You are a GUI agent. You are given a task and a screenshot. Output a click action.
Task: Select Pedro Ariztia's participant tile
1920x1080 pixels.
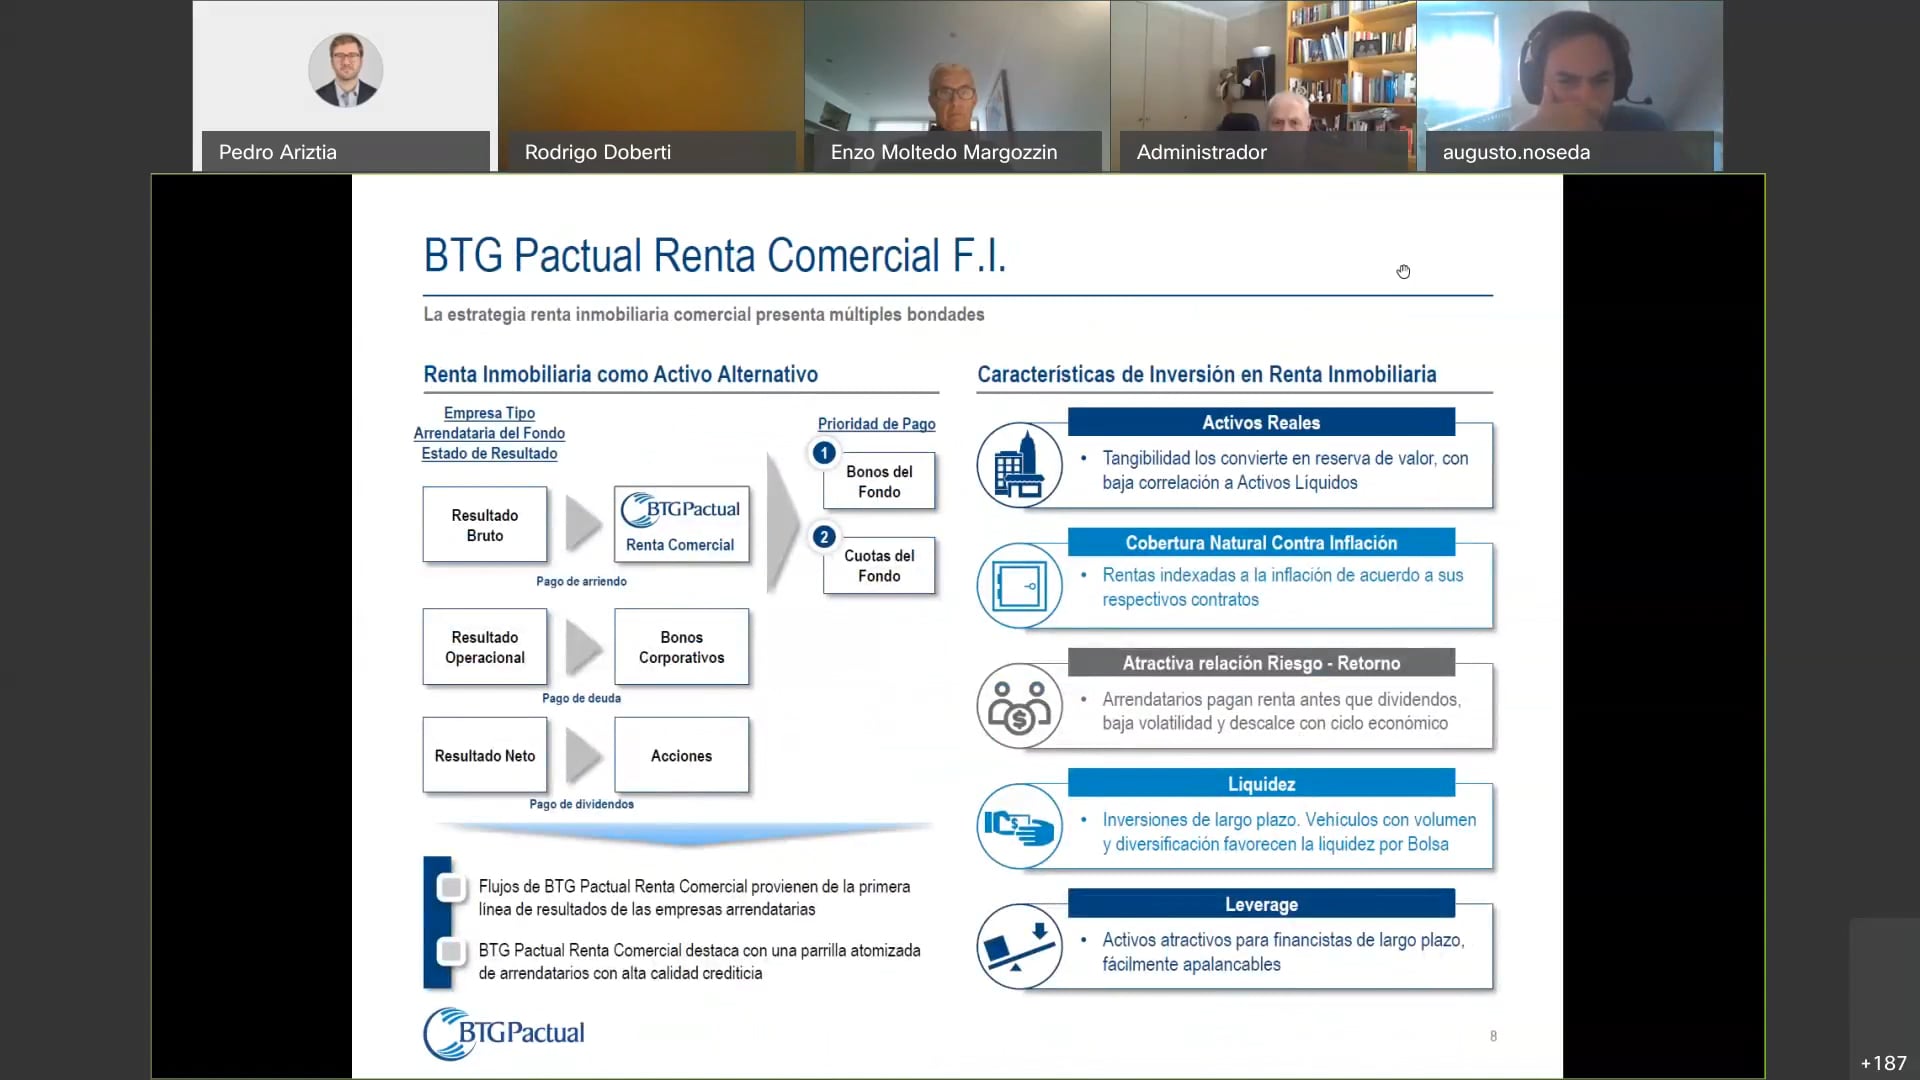[345, 85]
